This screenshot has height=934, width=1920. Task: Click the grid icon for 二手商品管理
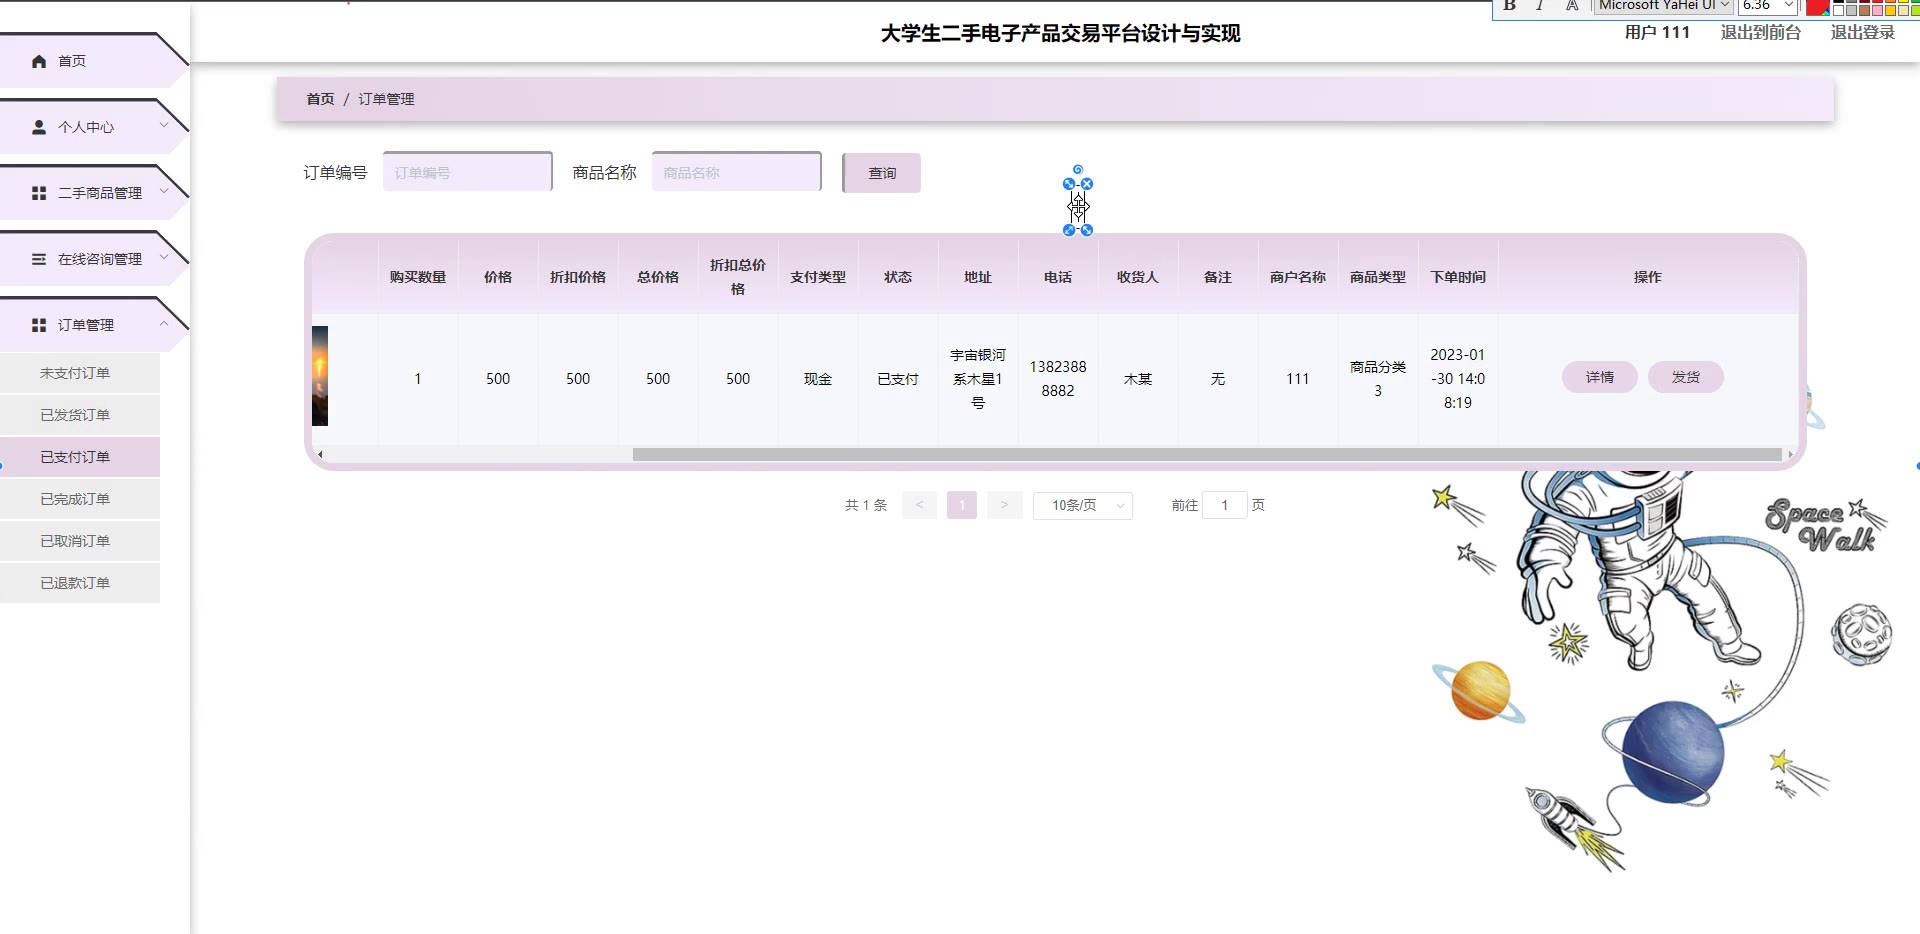pyautogui.click(x=39, y=193)
